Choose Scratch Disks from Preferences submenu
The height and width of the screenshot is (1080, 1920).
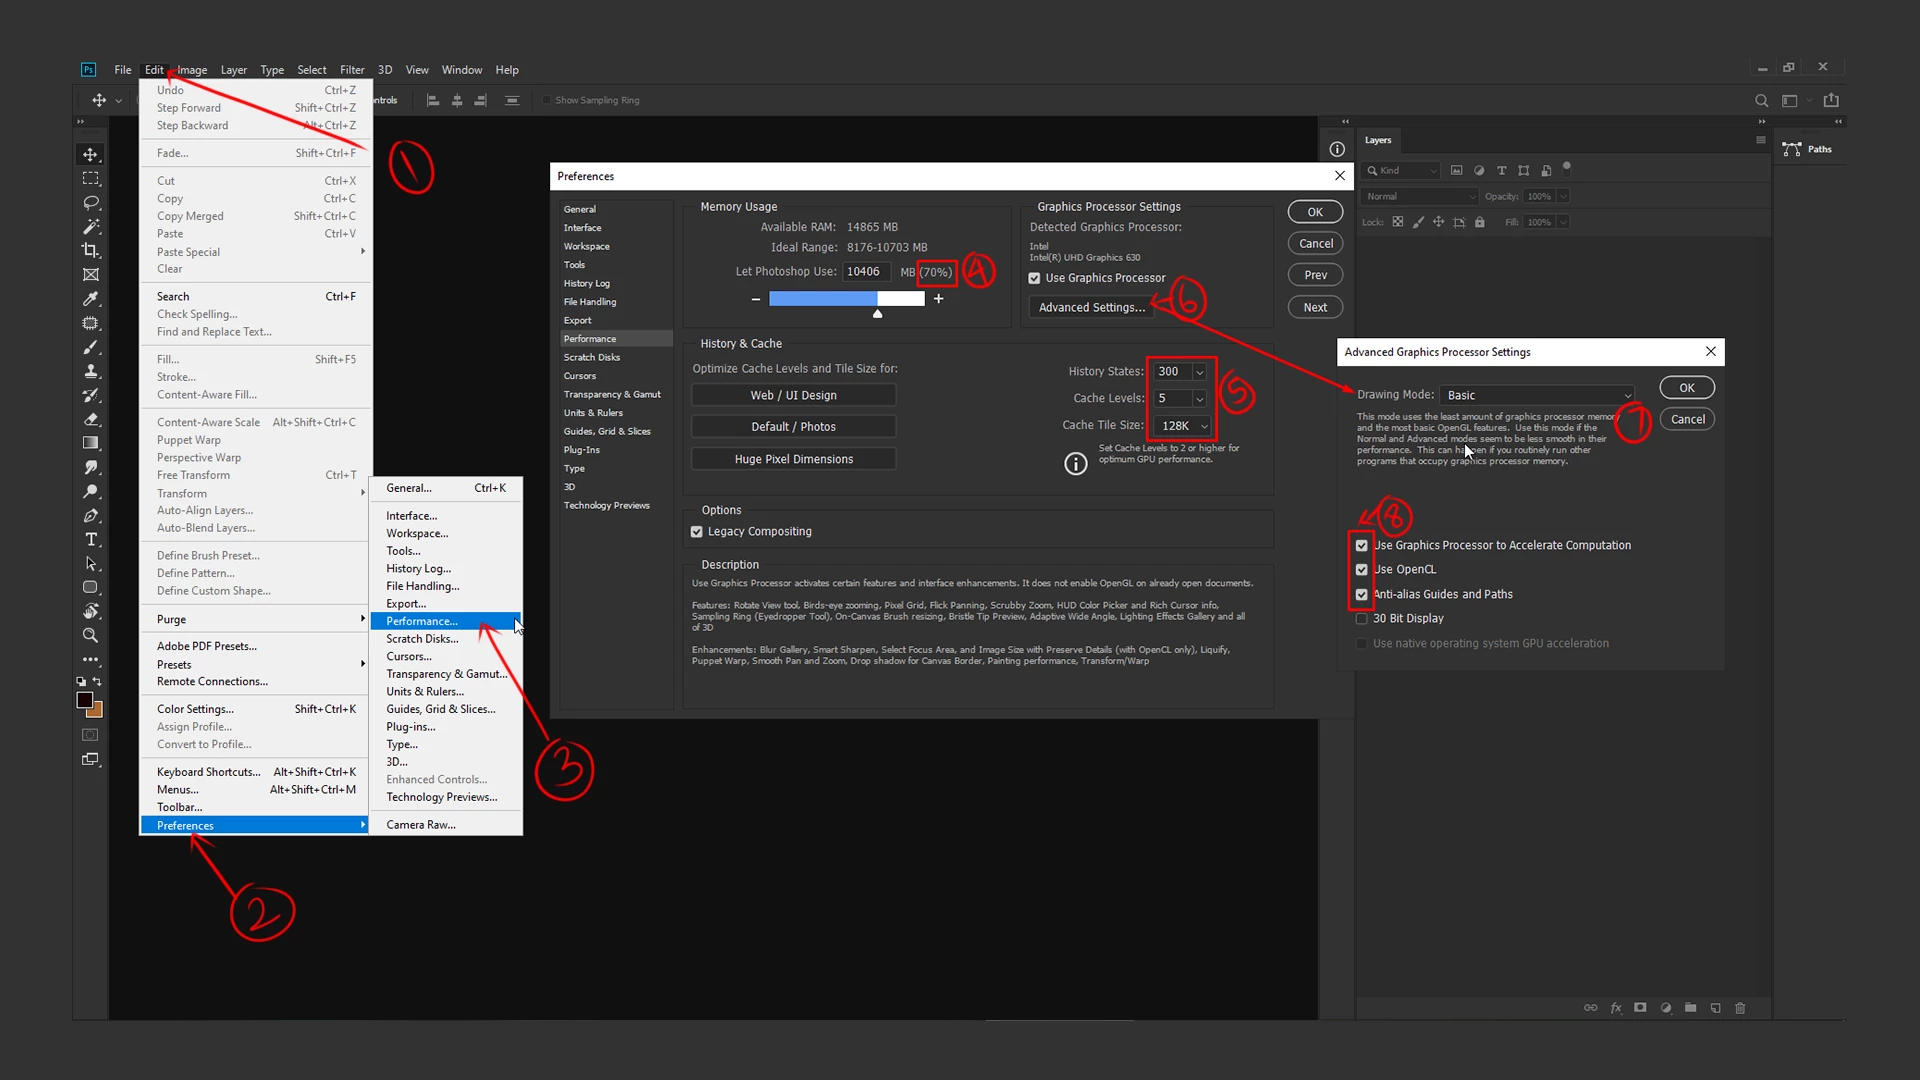[422, 639]
